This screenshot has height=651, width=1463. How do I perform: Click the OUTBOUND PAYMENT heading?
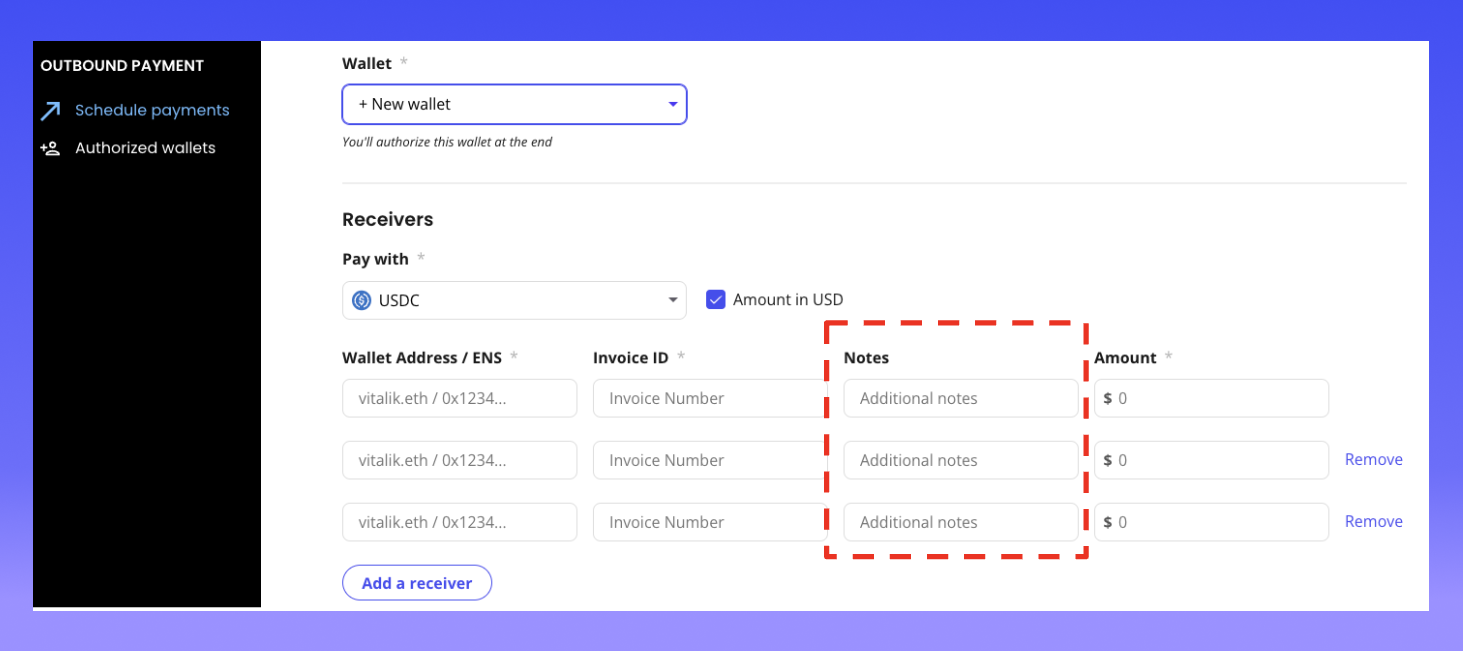pyautogui.click(x=122, y=66)
